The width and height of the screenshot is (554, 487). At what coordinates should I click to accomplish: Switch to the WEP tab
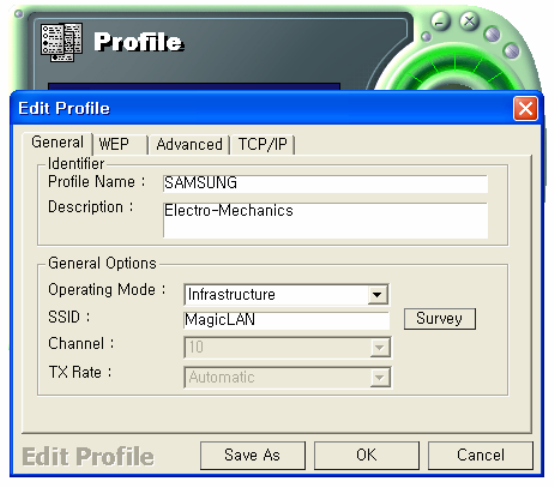click(120, 145)
